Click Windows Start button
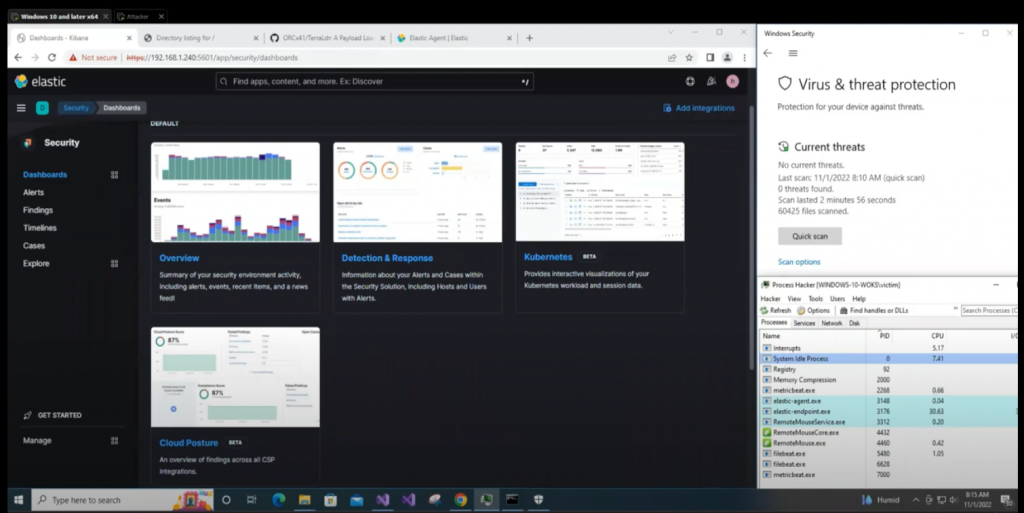The width and height of the screenshot is (1024, 513). click(x=18, y=500)
